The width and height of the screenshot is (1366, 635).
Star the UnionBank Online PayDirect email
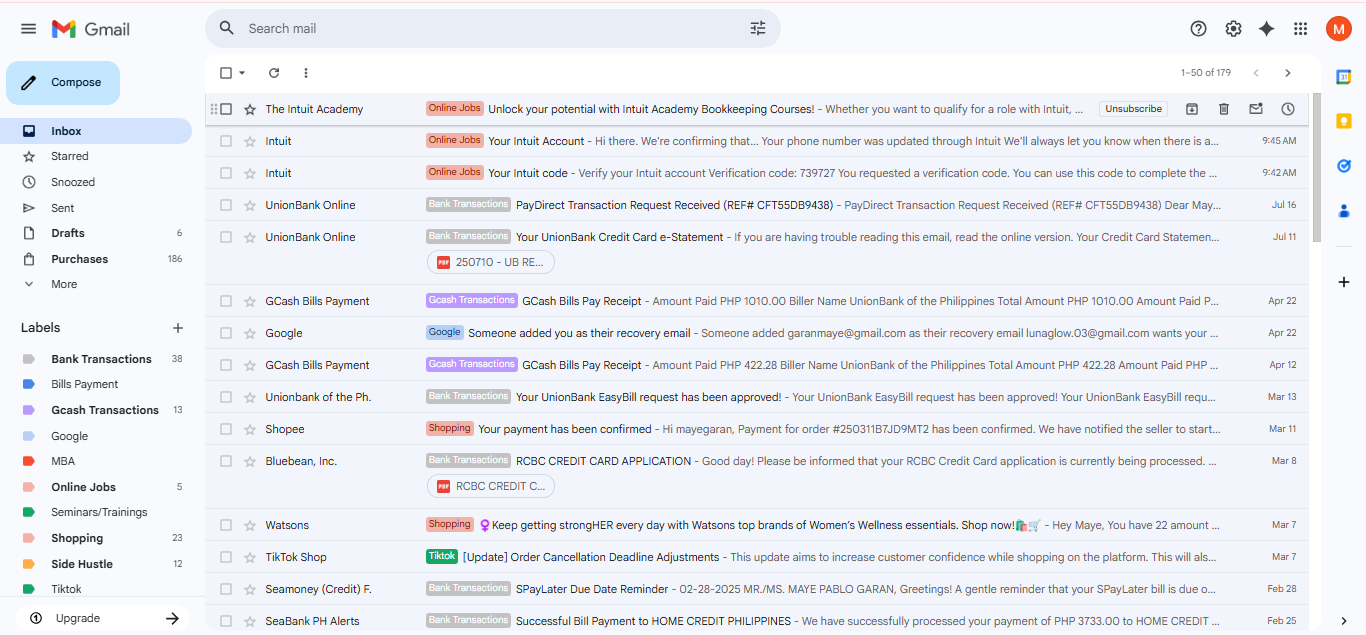(250, 205)
